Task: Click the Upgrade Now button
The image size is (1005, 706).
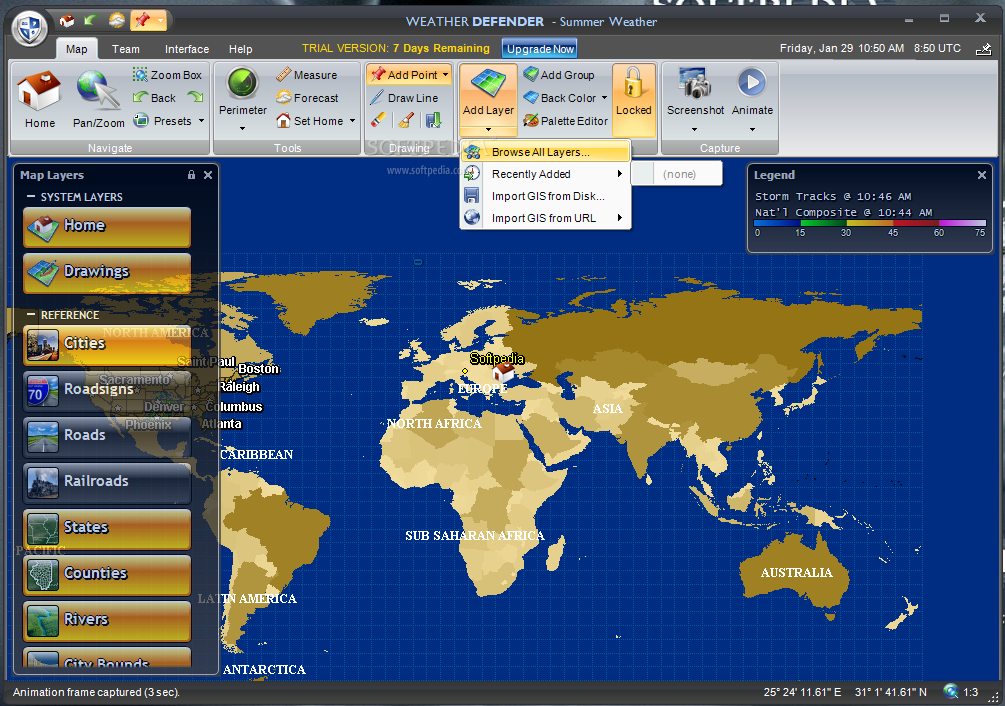Action: tap(540, 49)
